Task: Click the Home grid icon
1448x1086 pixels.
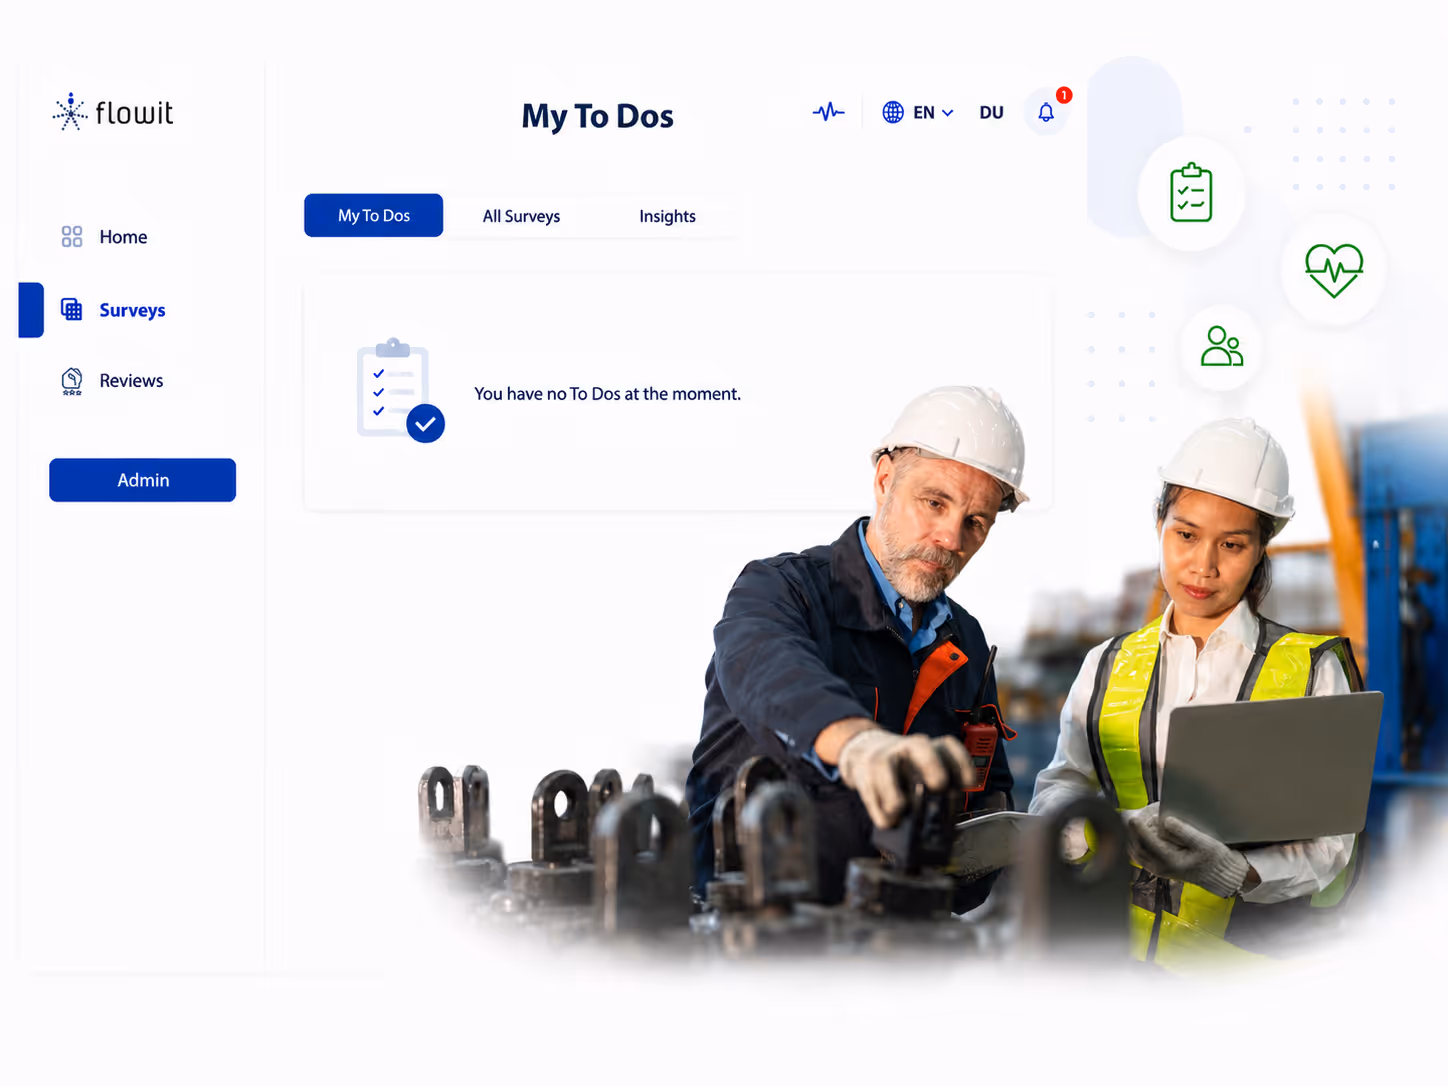Action: (72, 237)
